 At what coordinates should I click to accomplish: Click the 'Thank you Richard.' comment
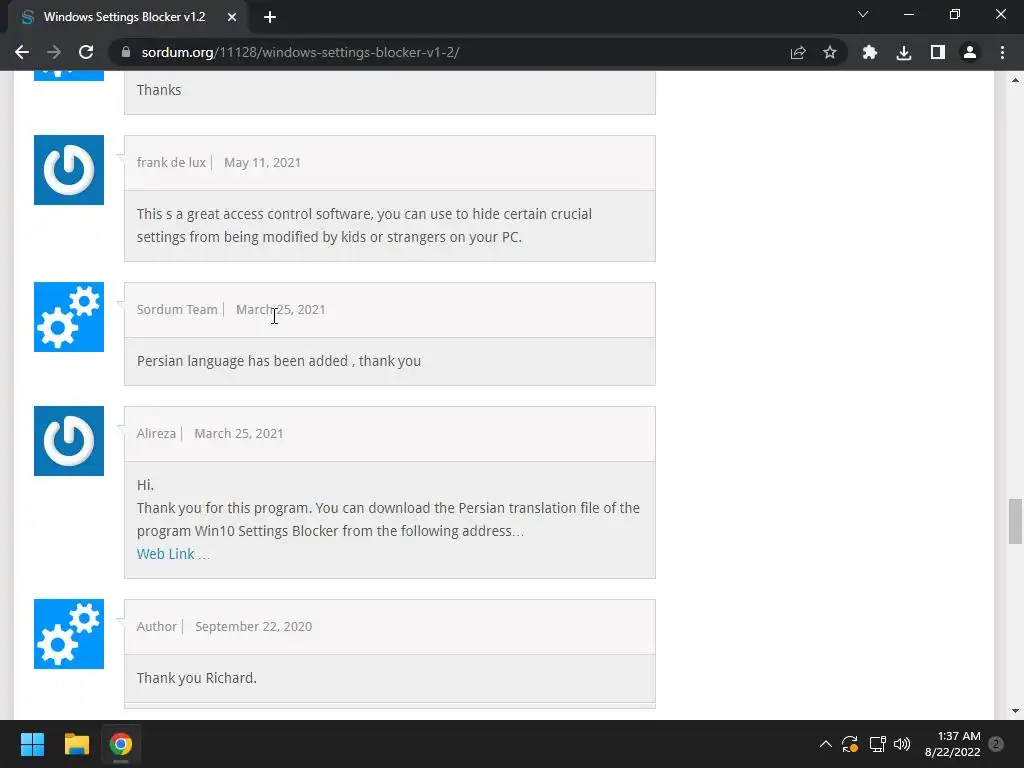click(197, 678)
